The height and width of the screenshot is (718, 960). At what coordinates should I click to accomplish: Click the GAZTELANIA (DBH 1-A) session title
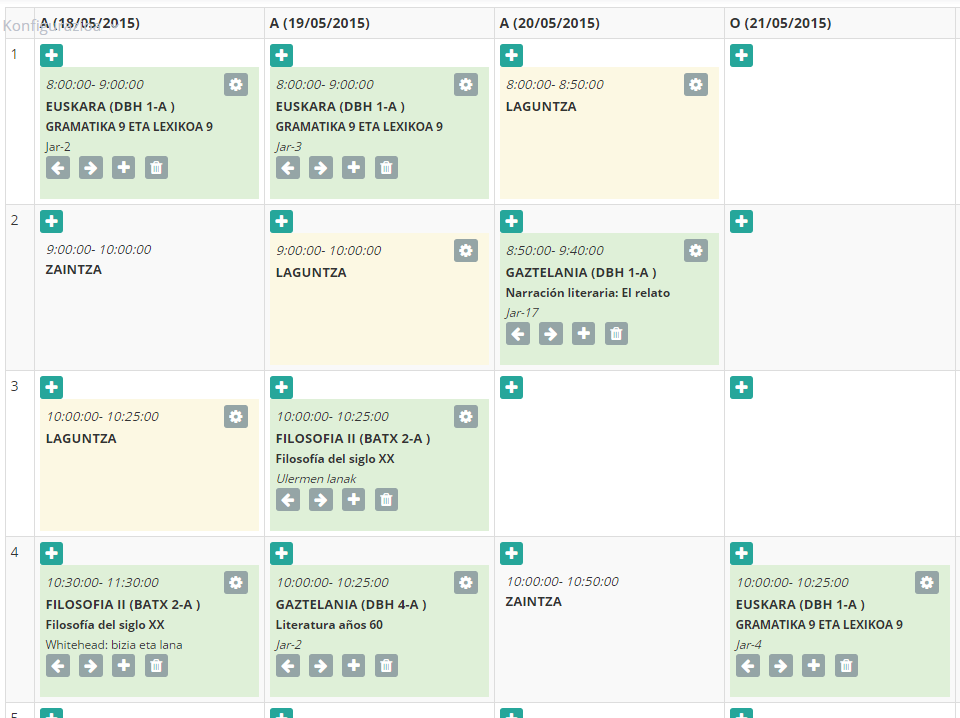580,272
